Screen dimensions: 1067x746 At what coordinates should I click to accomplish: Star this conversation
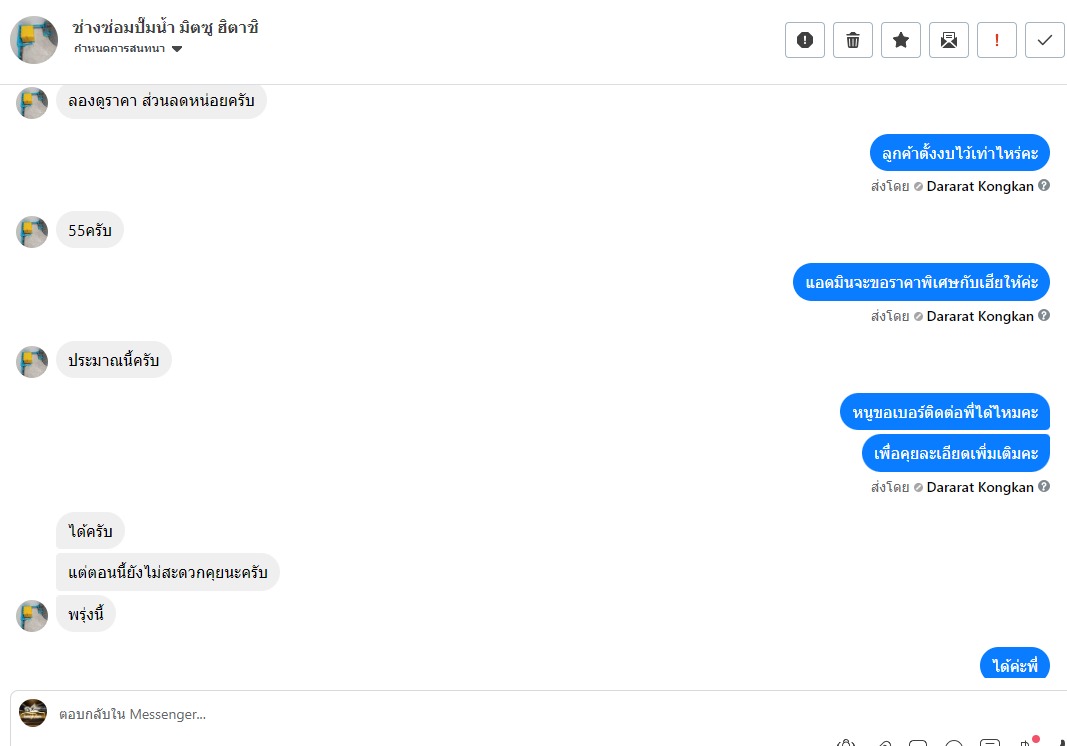coord(901,40)
